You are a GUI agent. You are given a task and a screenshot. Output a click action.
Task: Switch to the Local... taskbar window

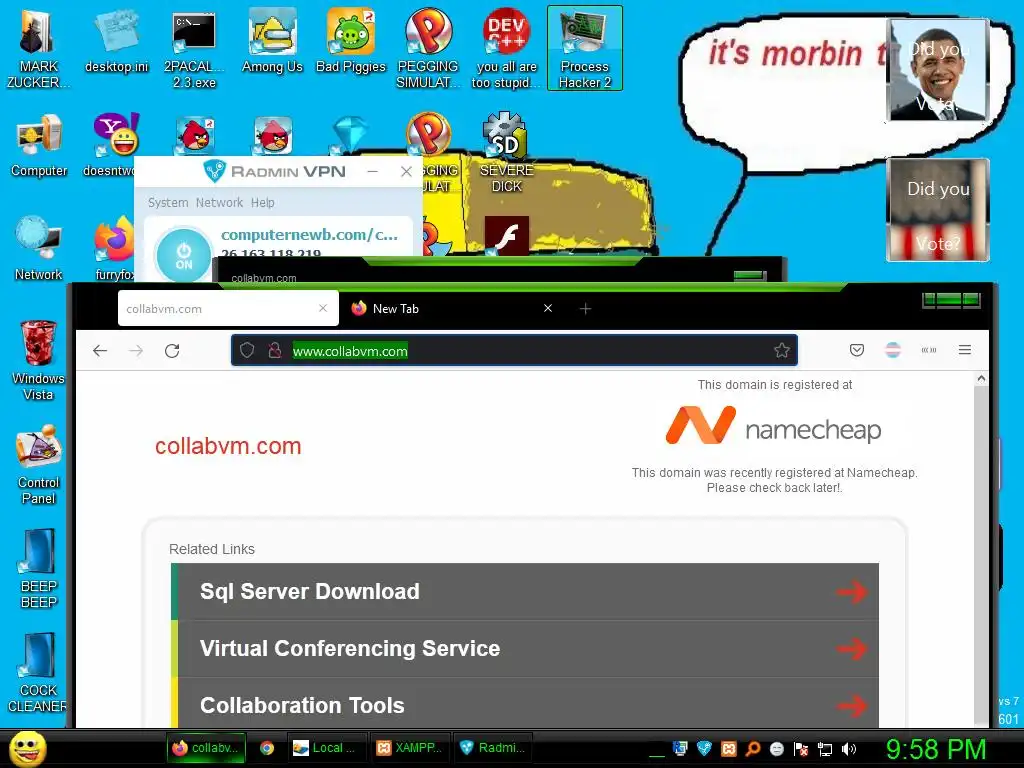328,748
